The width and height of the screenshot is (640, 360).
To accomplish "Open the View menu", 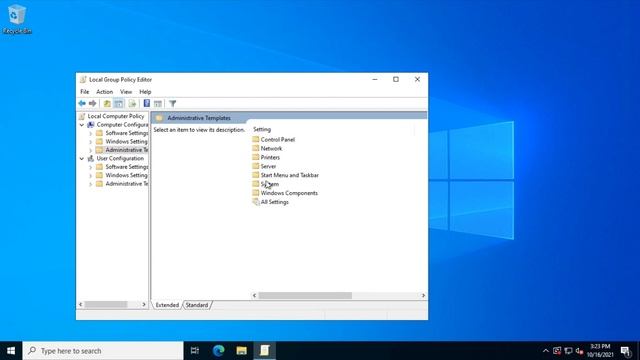I will tap(126, 92).
